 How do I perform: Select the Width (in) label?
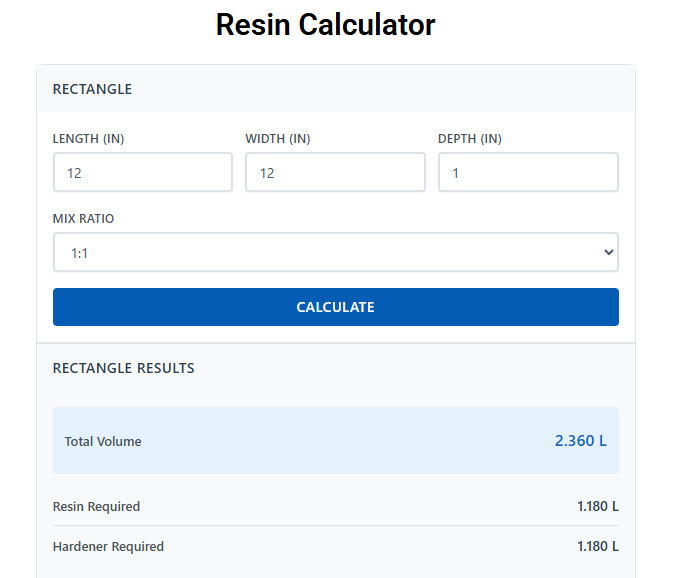click(280, 139)
